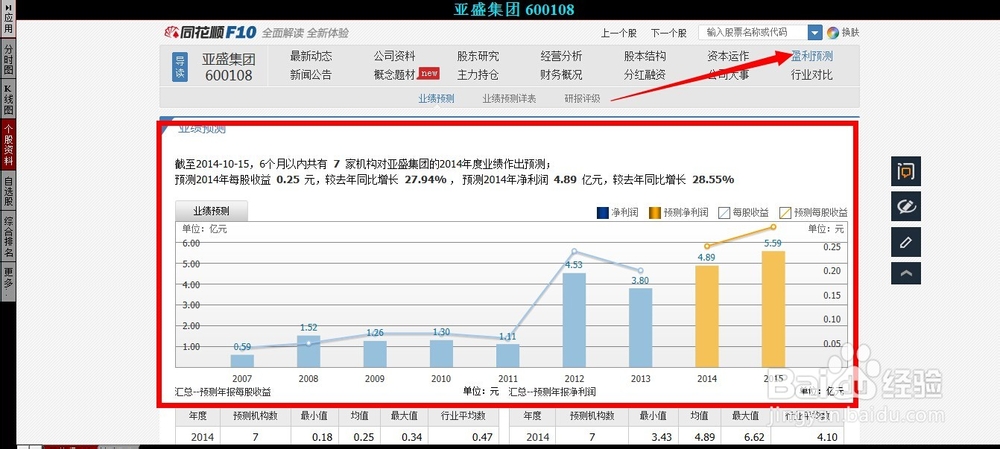The image size is (1000, 449).
Task: Open the 导读 guide button
Action: 180,68
